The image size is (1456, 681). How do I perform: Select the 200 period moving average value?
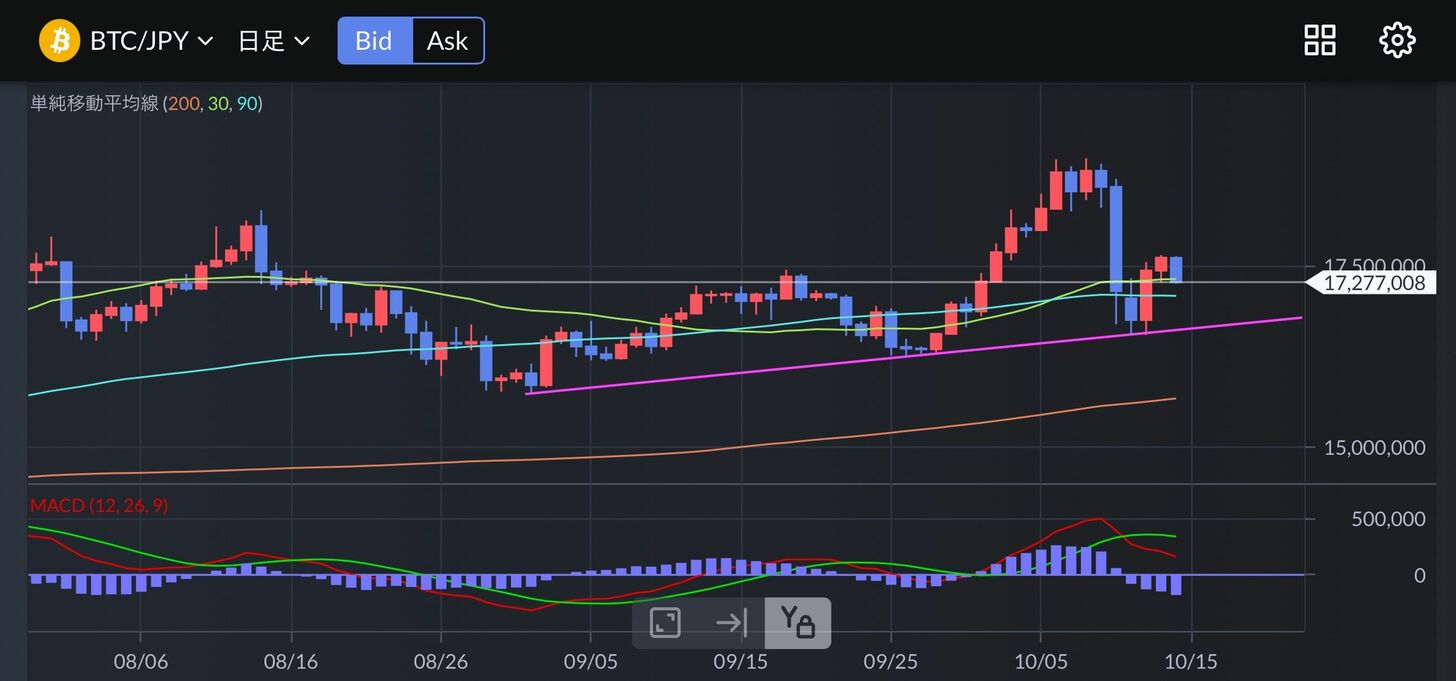coord(184,104)
